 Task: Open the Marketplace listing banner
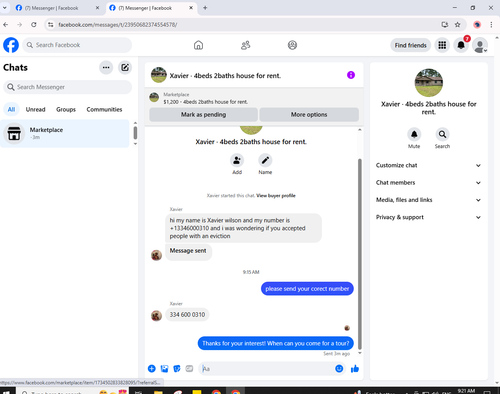tap(254, 98)
